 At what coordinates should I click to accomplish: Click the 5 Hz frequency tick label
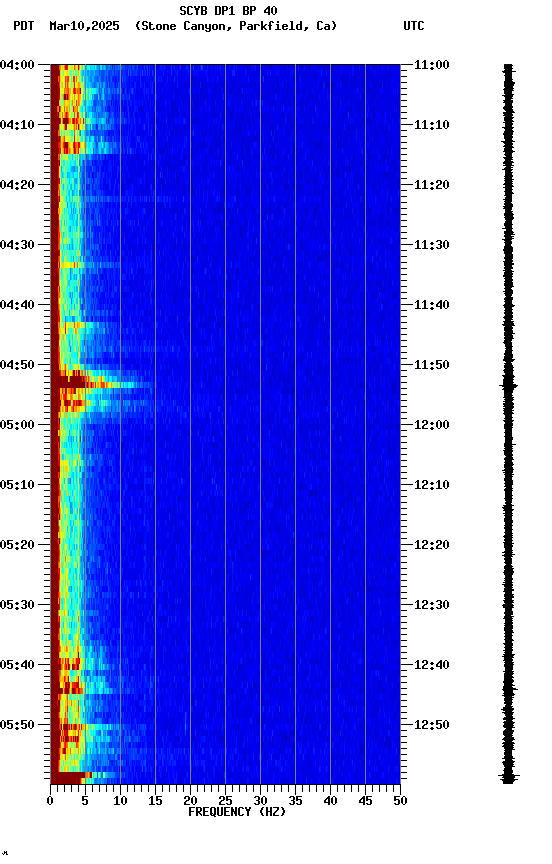click(85, 801)
